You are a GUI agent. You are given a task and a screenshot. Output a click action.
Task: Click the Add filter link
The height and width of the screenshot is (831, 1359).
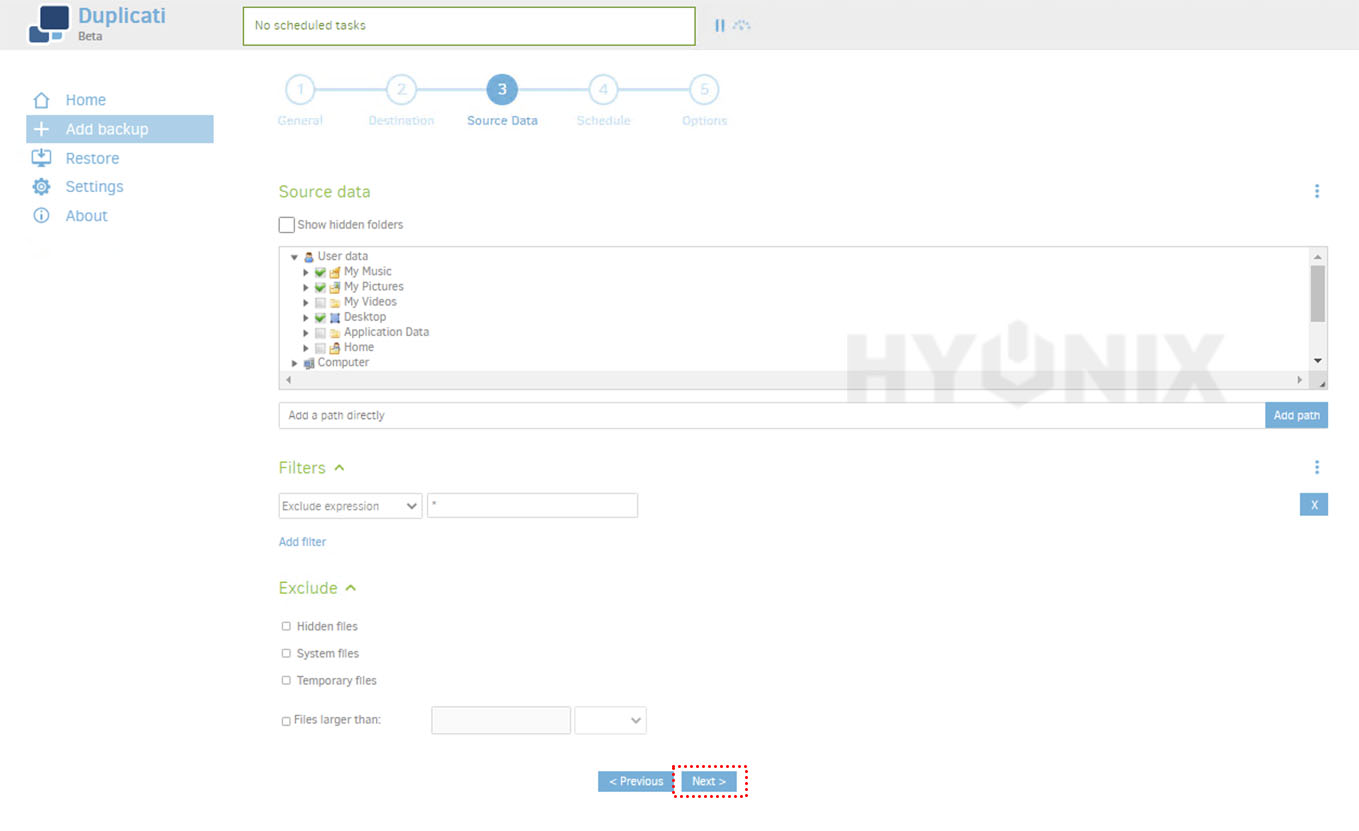point(302,541)
